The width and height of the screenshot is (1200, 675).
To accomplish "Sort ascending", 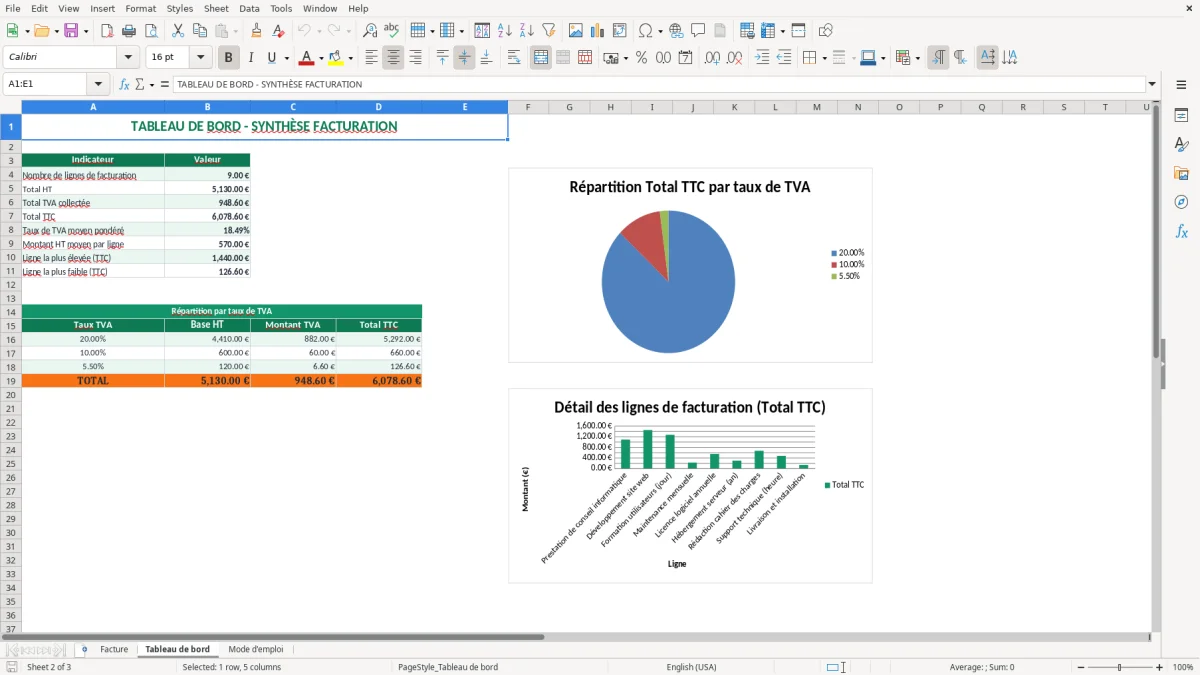I will coord(505,31).
